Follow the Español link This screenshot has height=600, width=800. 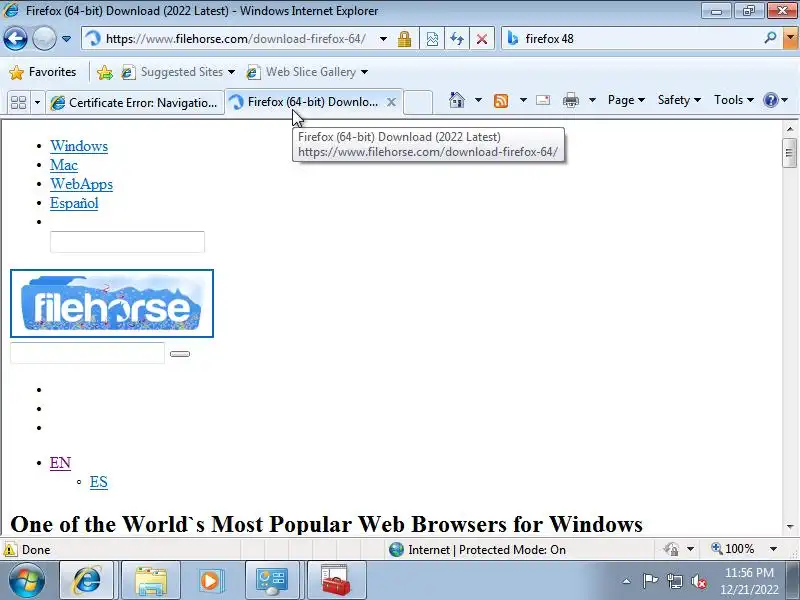[x=74, y=203]
